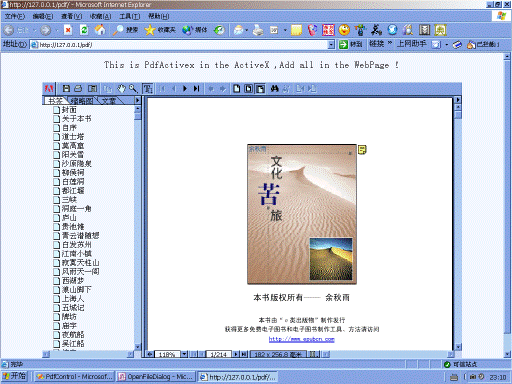Click last page button in PDF status bar
Screen dimensions: 512x384
coord(244,354)
